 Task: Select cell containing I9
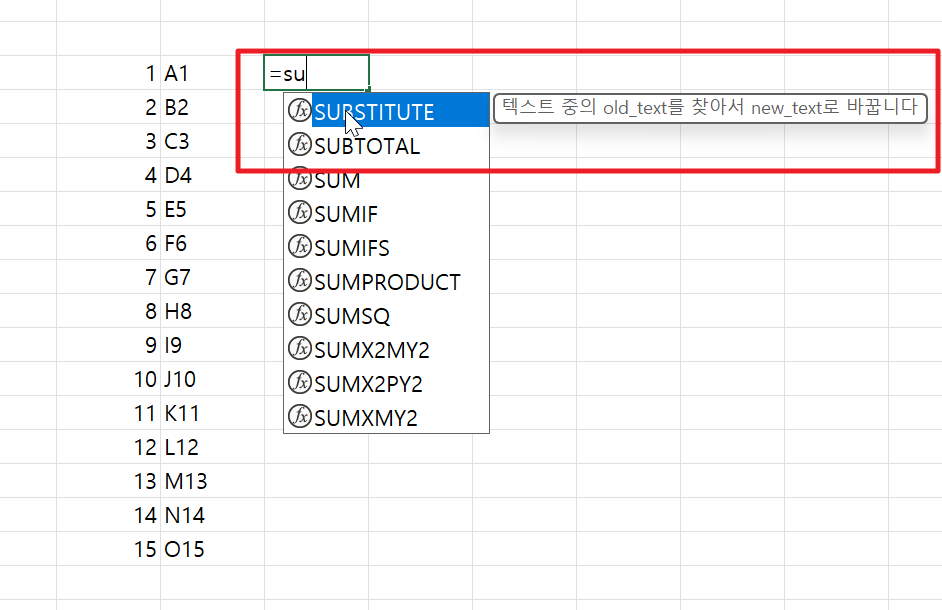point(213,344)
